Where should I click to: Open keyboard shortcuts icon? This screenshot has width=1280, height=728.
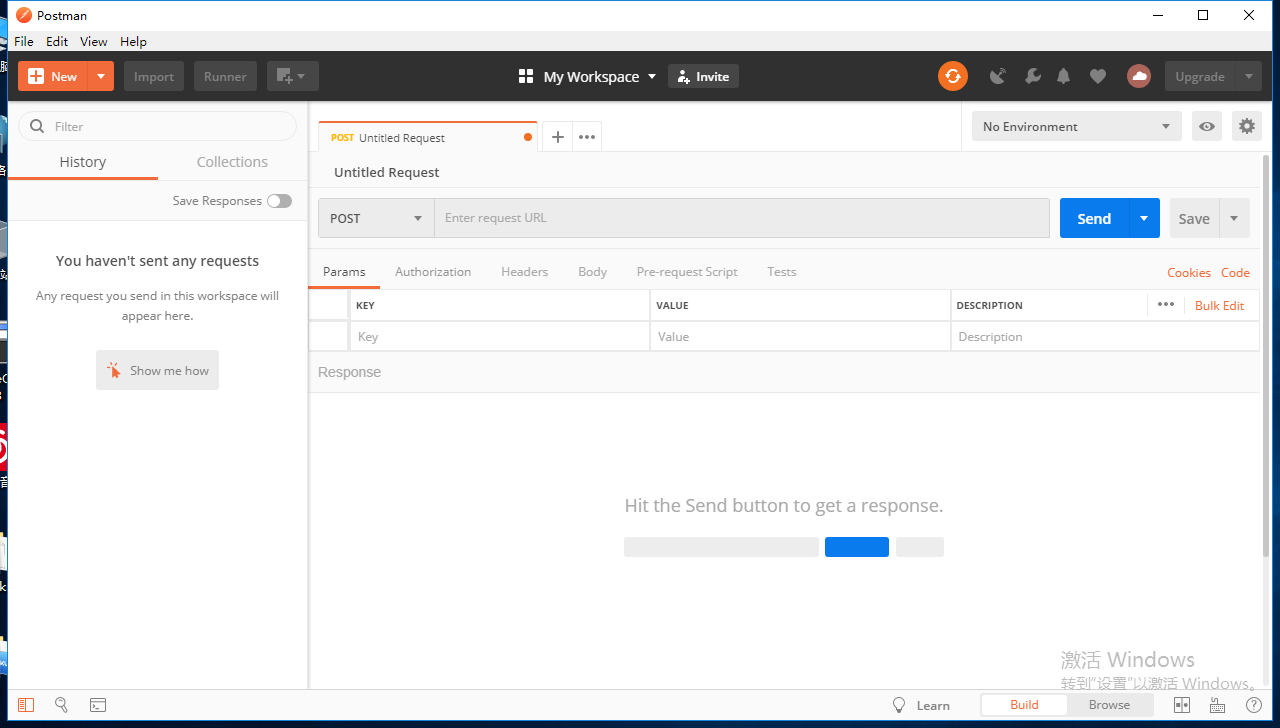[x=1218, y=705]
